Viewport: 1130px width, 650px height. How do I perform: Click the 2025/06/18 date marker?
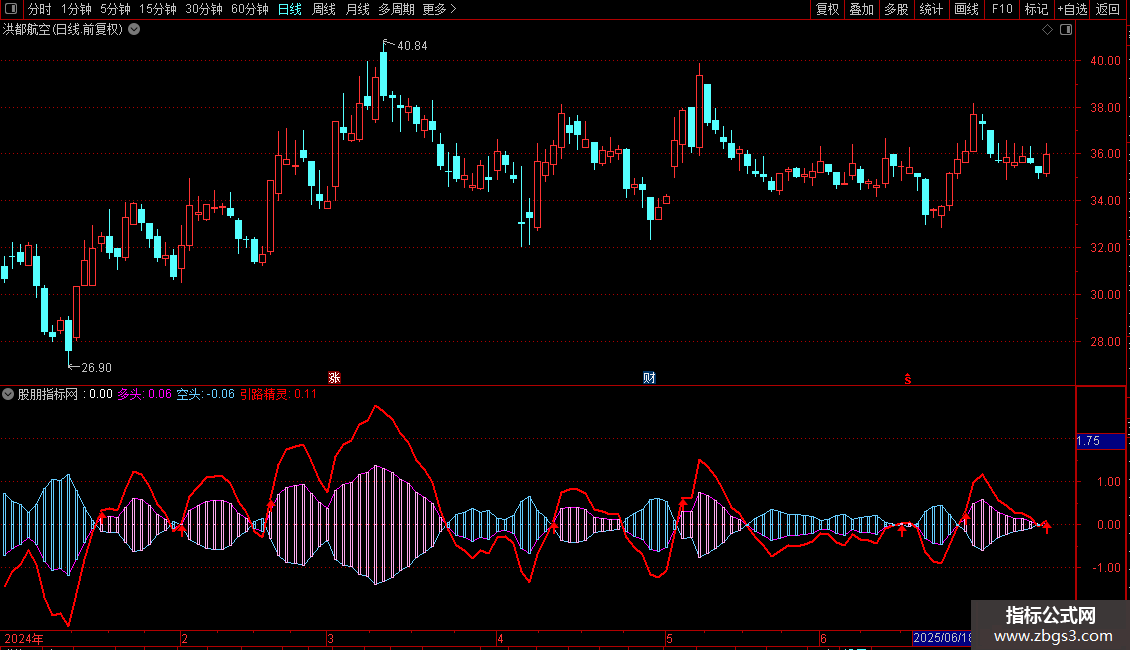(x=942, y=638)
